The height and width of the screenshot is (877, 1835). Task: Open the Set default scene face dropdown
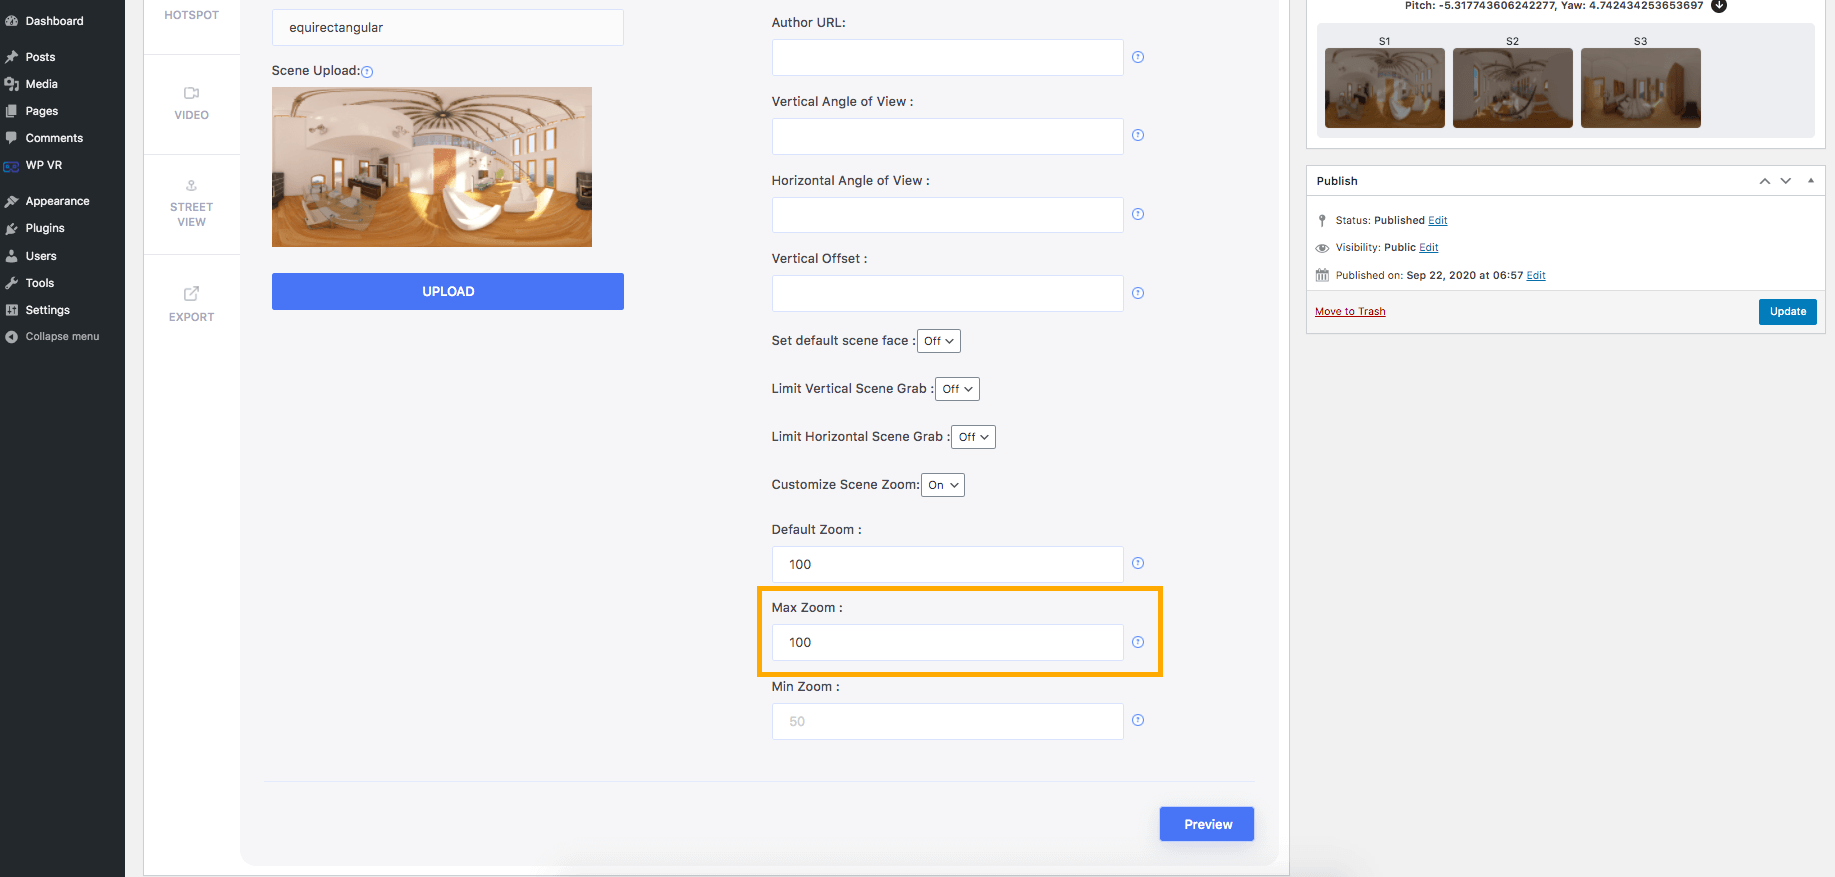pos(939,341)
